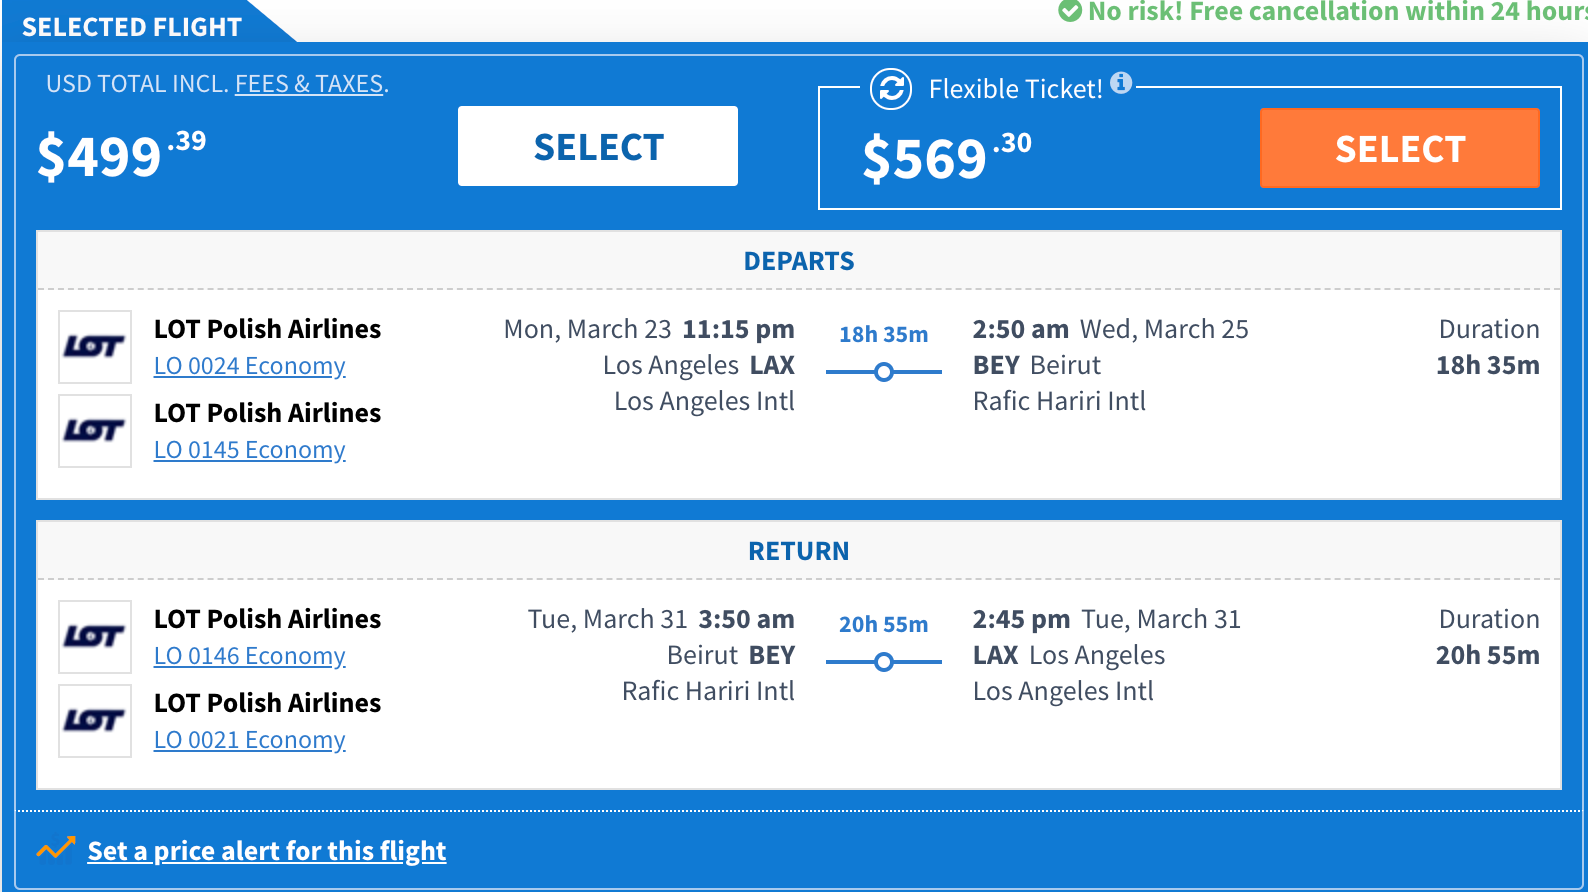This screenshot has height=892, width=1588.
Task: Open LO 0145 Economy flight details
Action: tap(249, 450)
